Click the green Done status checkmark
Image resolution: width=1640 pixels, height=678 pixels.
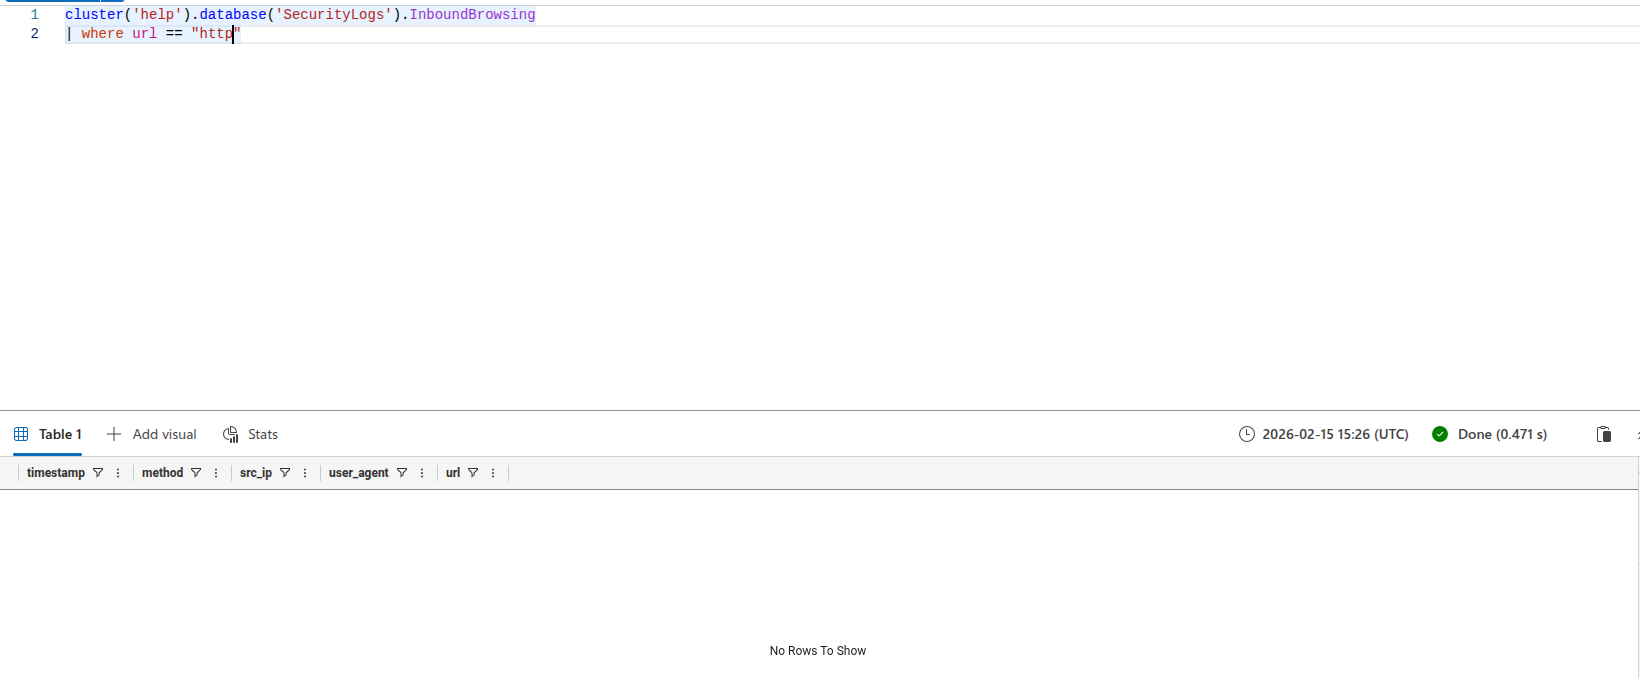coord(1440,434)
